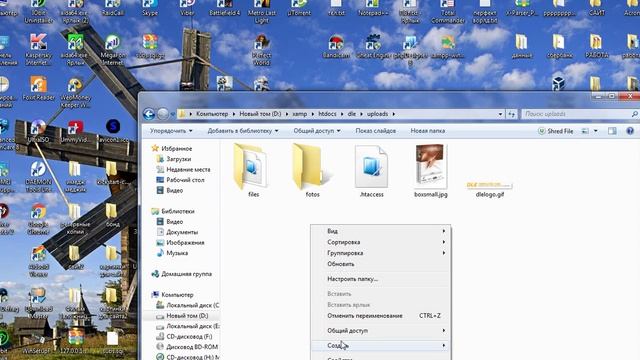Click the Explorer Back arrow button

(149, 114)
